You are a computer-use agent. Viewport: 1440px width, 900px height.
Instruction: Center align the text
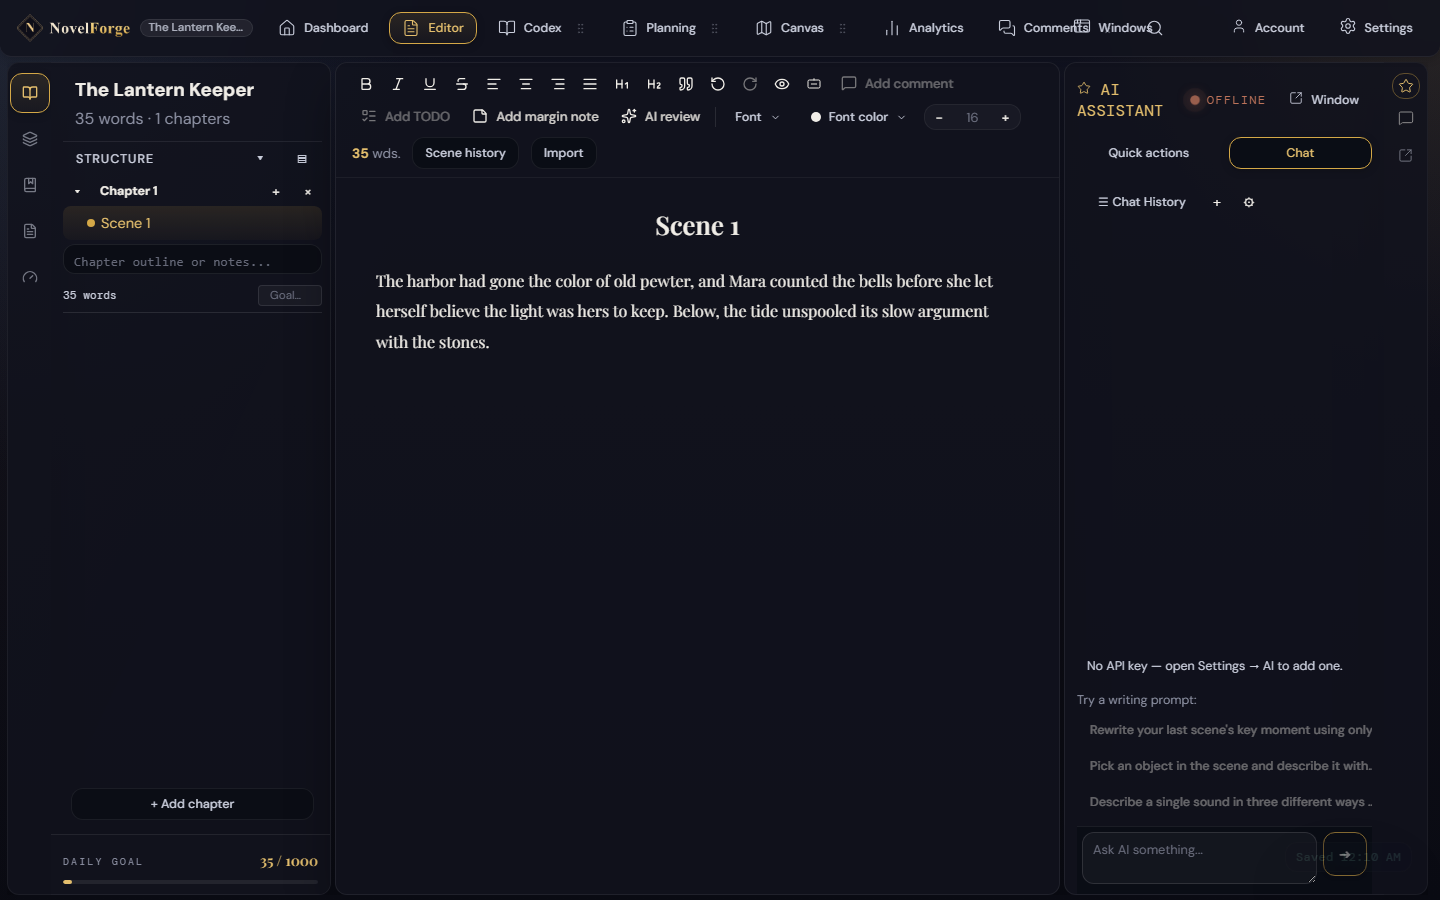coord(526,84)
